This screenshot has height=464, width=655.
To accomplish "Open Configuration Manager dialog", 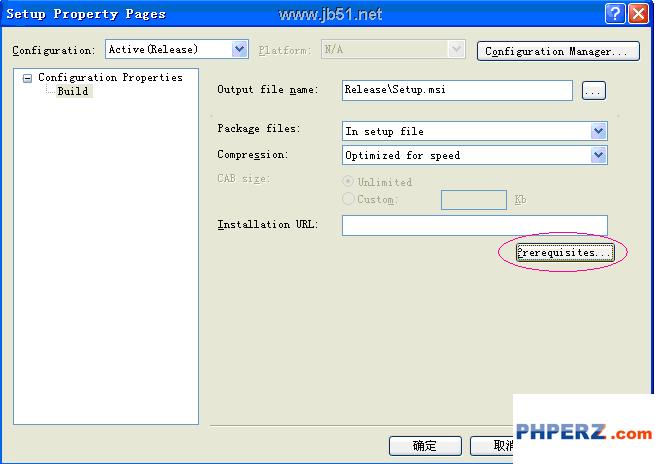I will [558, 51].
